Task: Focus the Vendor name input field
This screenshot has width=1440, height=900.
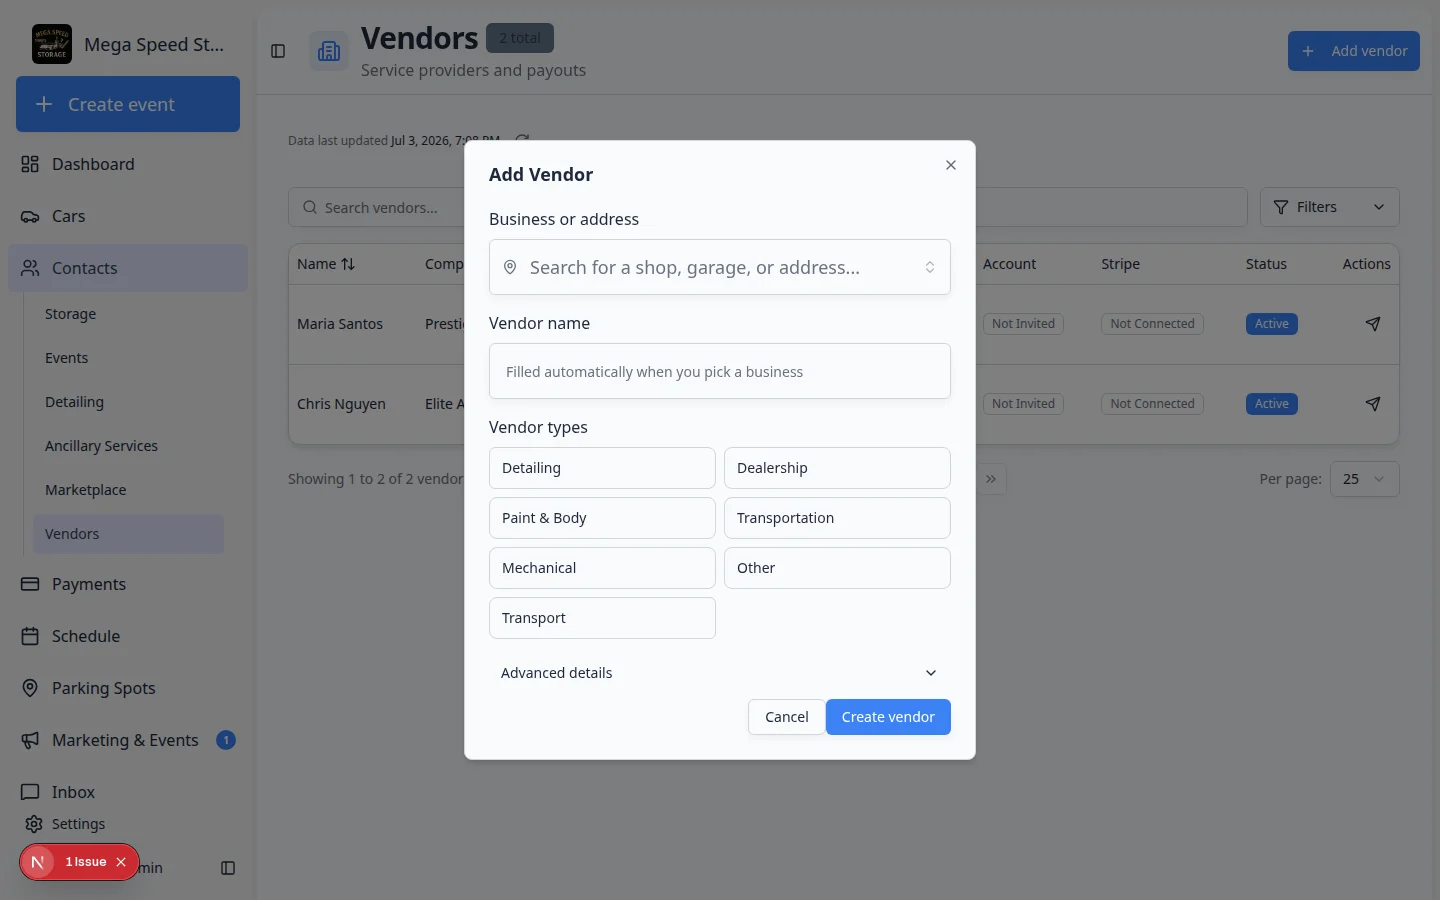Action: click(x=720, y=371)
